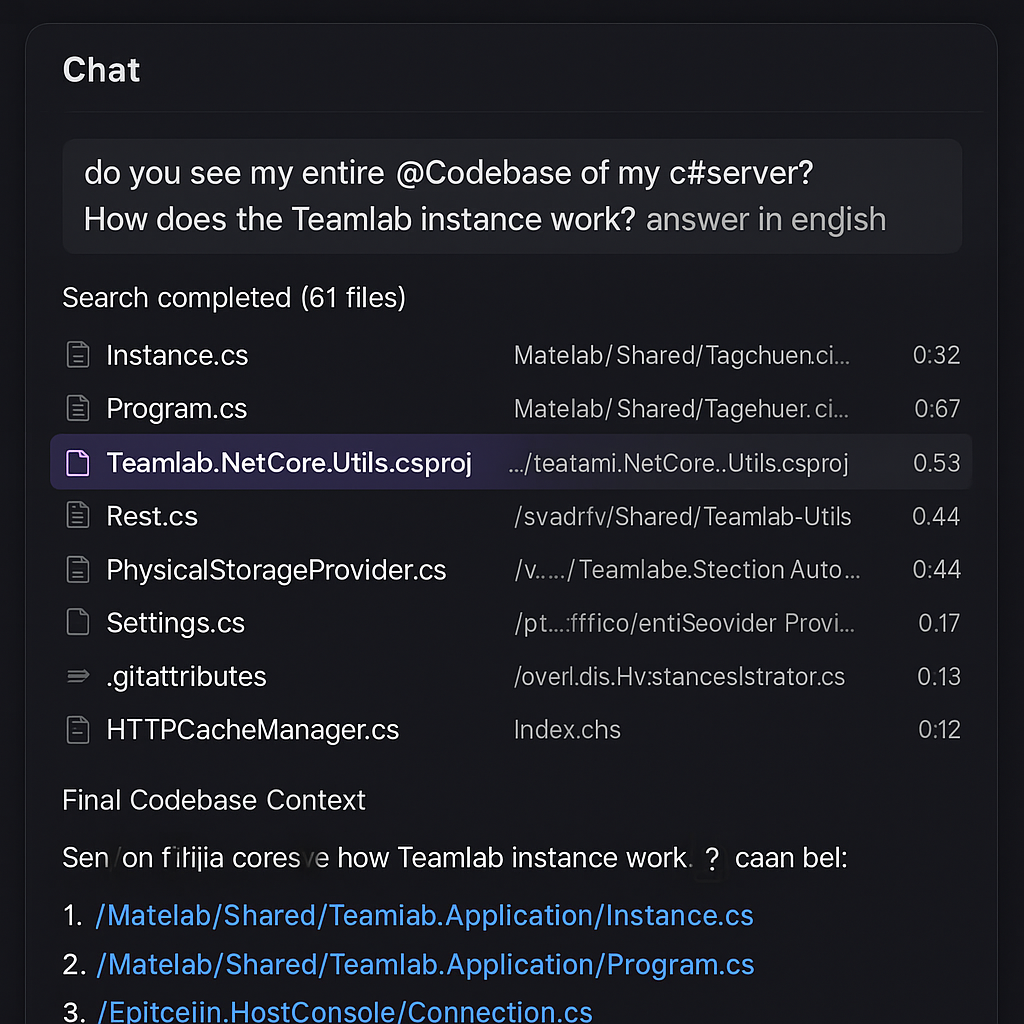Image resolution: width=1024 pixels, height=1024 pixels.
Task: Click the document icon next to Rest.cs
Action: pyautogui.click(x=78, y=516)
